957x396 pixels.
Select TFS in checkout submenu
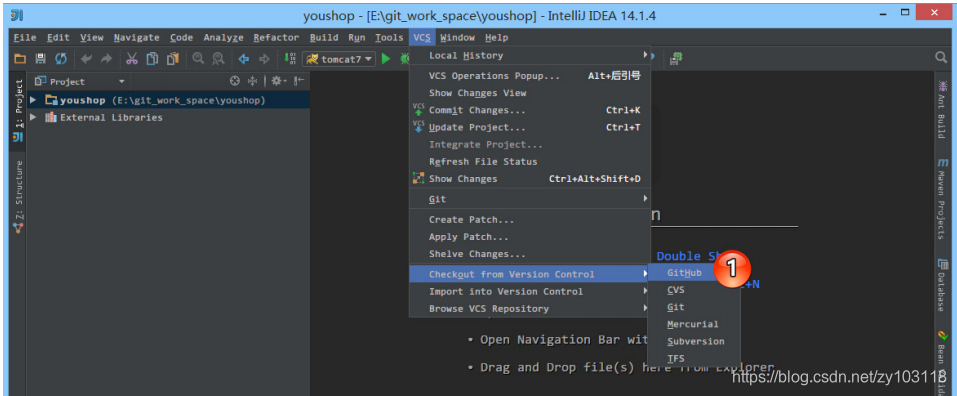point(694,359)
